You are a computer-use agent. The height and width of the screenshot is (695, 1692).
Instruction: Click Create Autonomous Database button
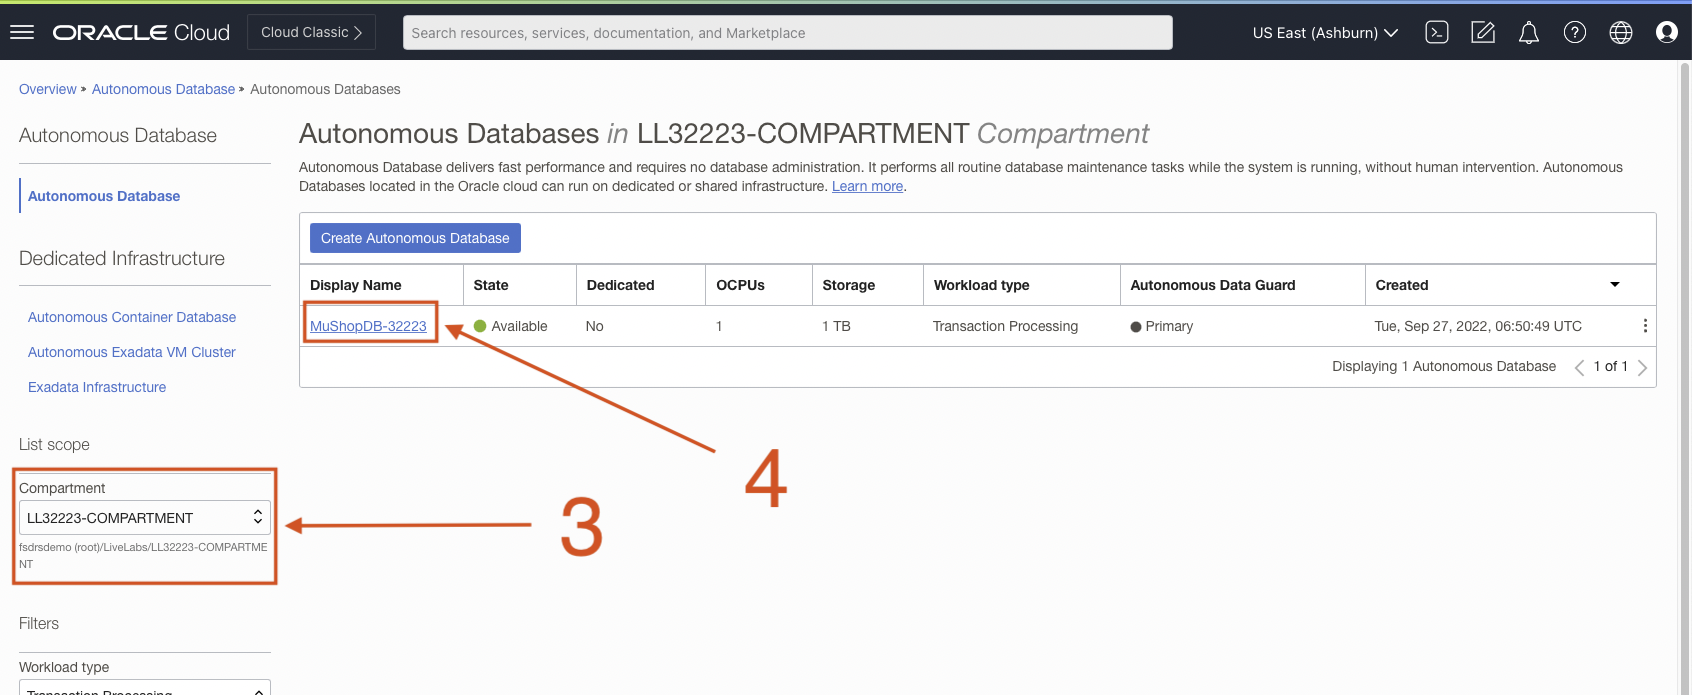[x=415, y=238]
